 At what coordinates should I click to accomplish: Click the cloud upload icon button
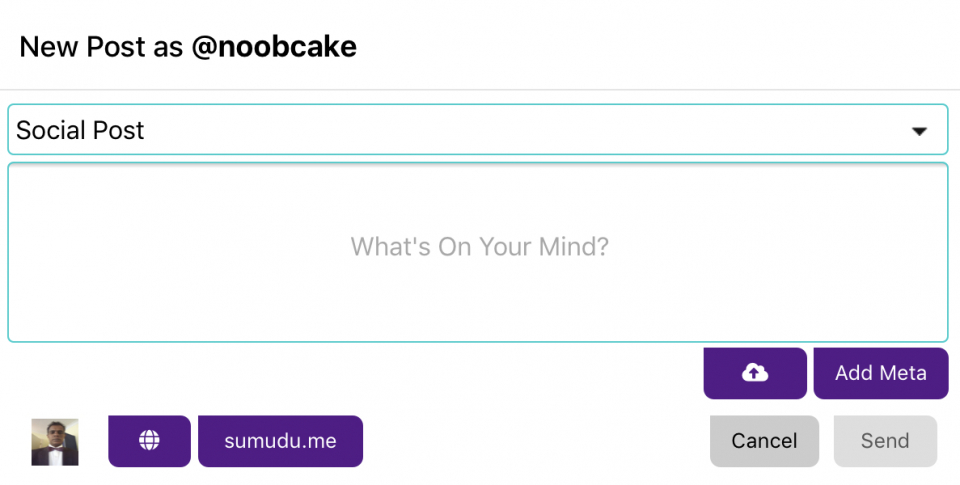pos(755,373)
